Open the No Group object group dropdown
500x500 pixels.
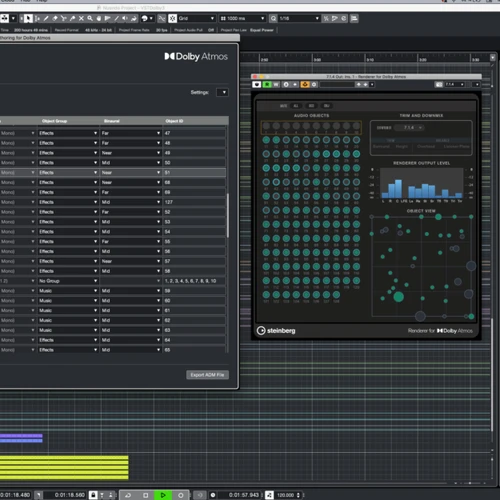click(x=68, y=281)
